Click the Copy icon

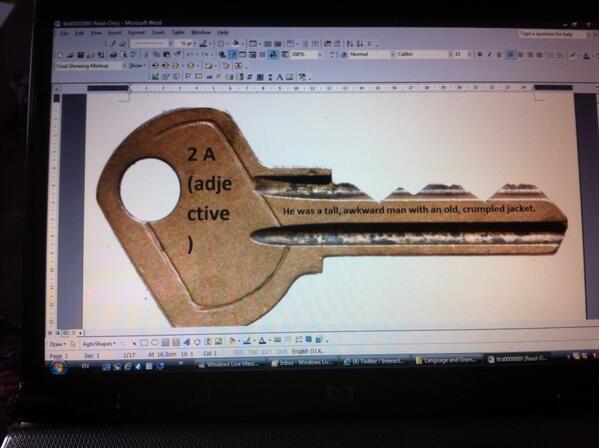[x=156, y=55]
